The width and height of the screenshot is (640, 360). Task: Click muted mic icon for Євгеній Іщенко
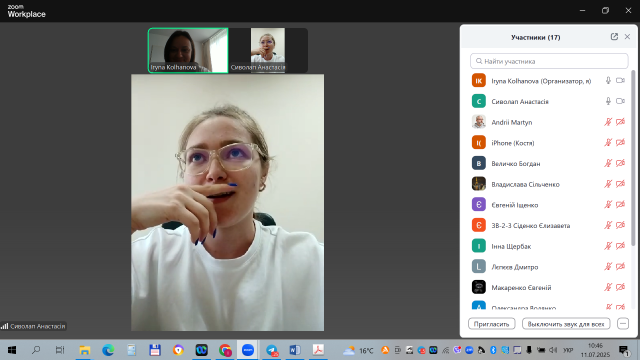click(608, 204)
